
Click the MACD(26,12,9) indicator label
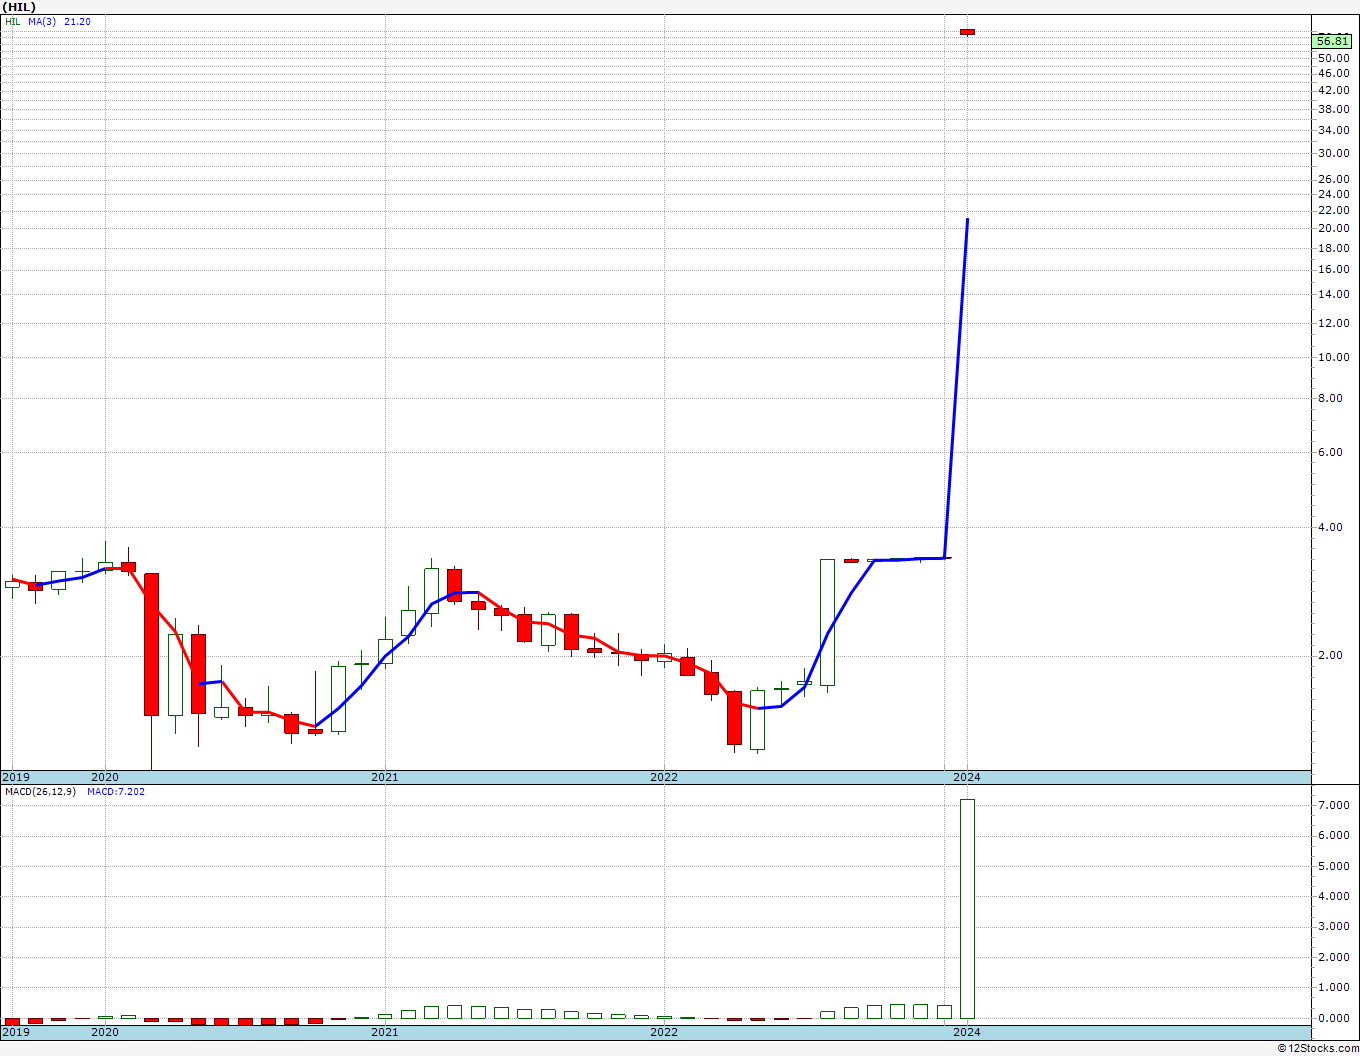click(x=41, y=792)
